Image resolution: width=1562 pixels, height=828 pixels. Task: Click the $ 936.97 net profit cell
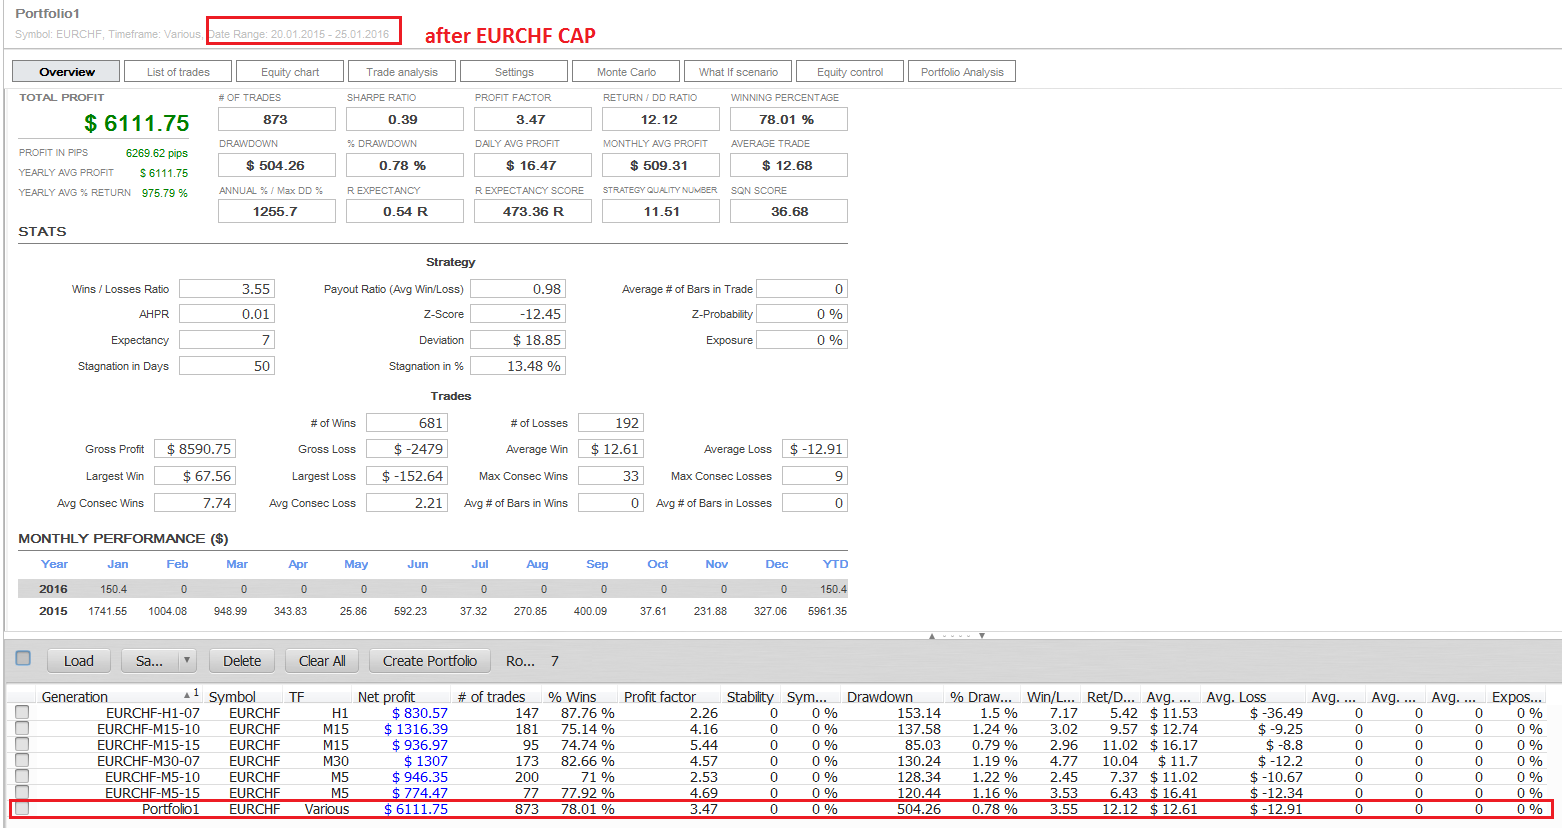click(x=420, y=745)
